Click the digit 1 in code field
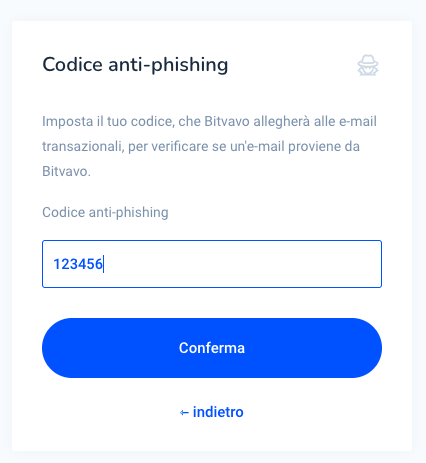Screen dimensions: 426x463 57,264
